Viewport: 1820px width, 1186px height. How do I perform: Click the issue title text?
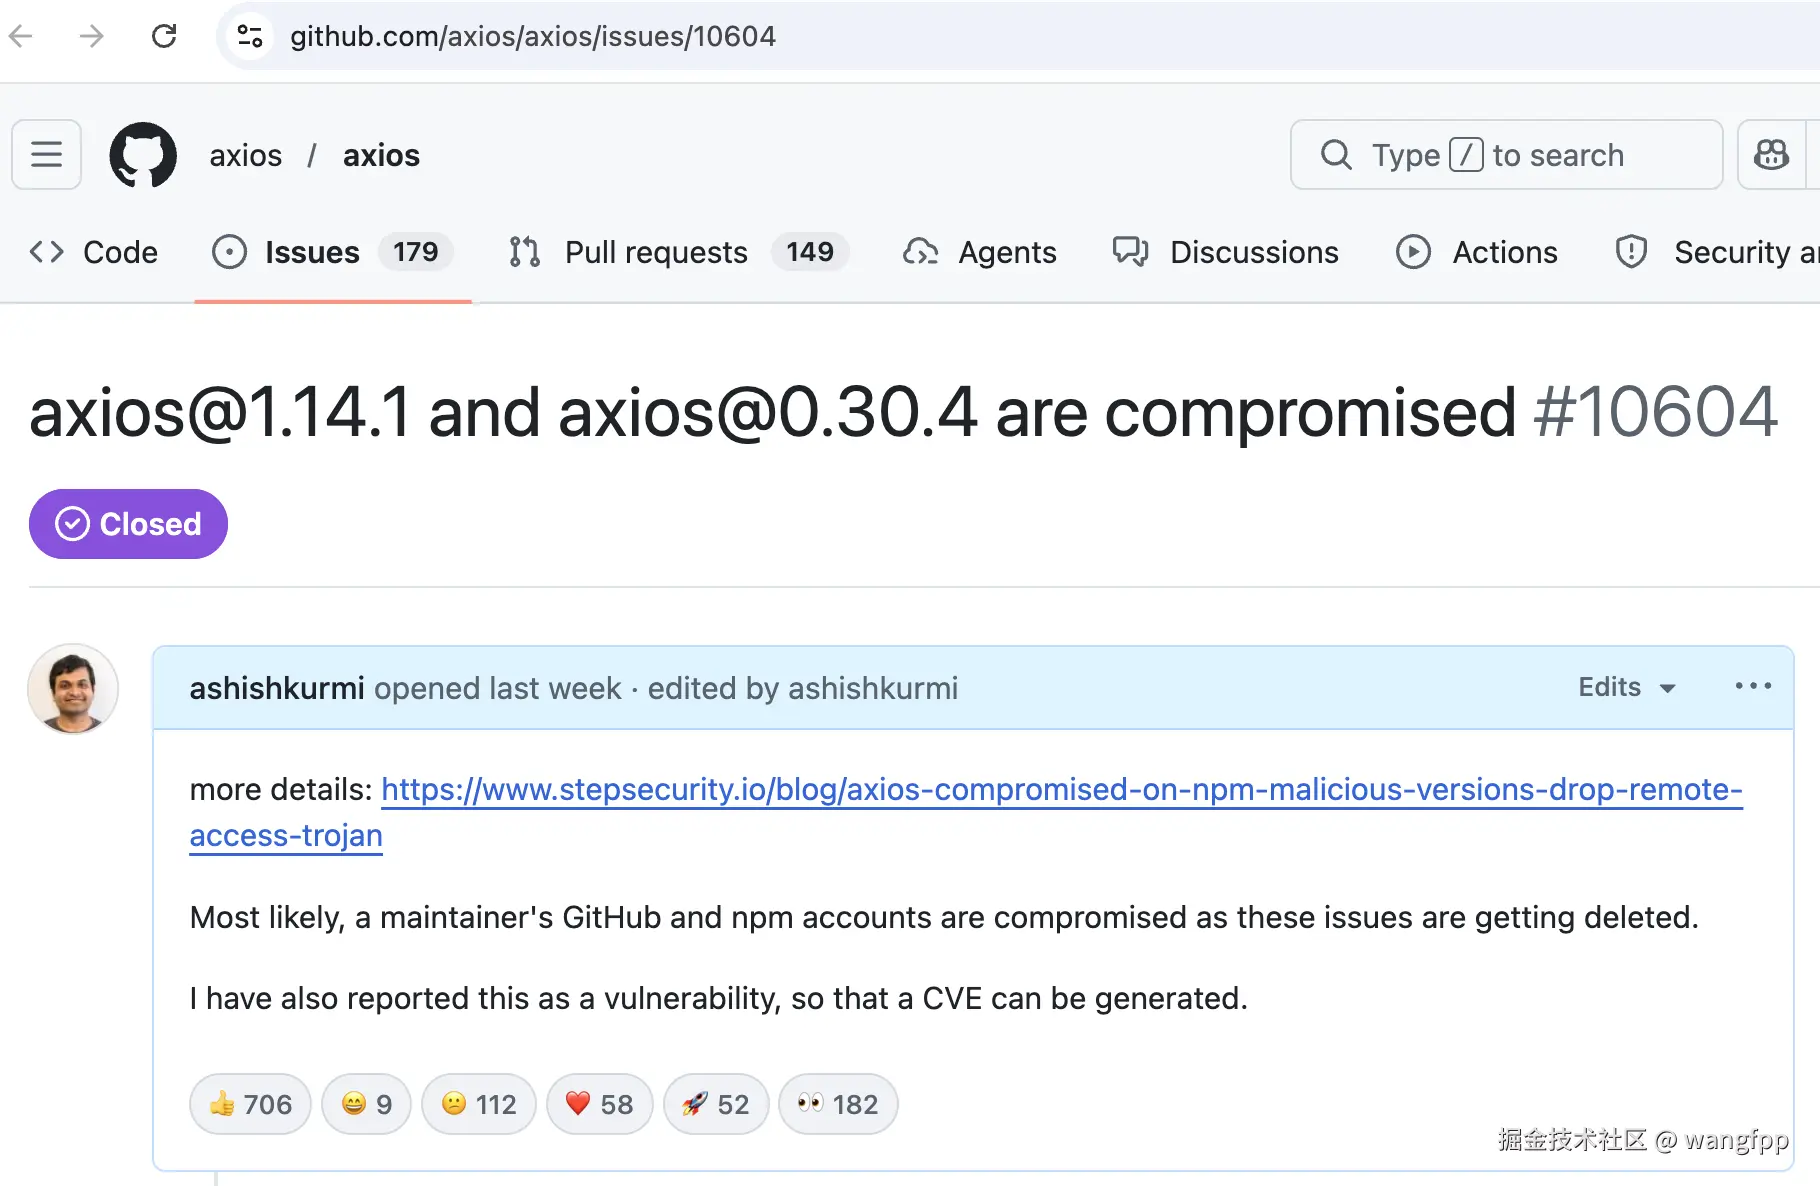(772, 411)
